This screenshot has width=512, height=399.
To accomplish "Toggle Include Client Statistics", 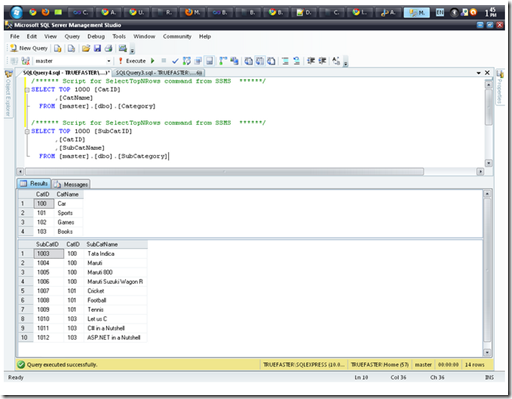I will click(234, 61).
